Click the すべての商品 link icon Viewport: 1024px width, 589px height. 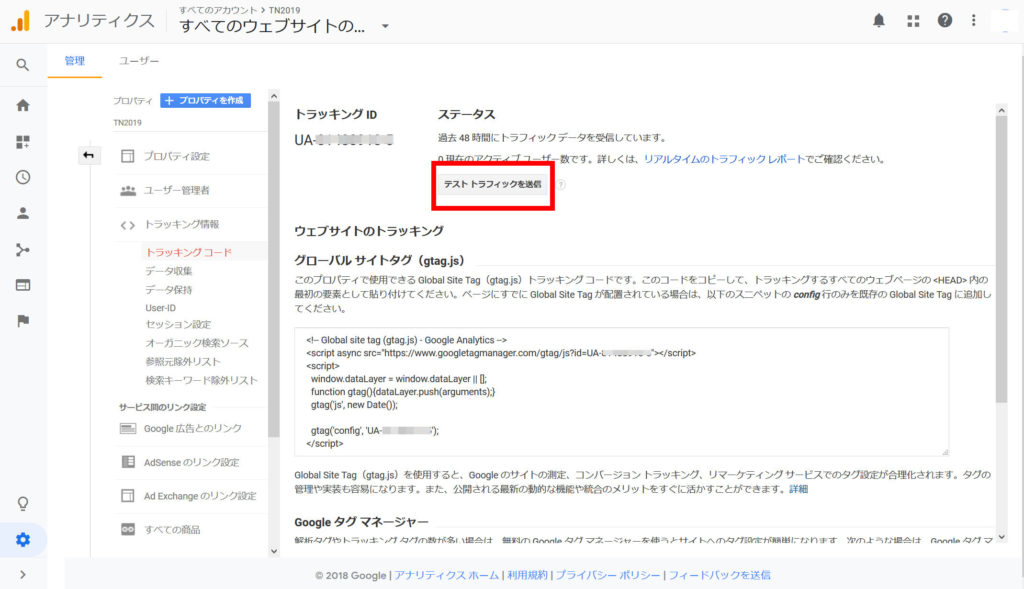point(128,529)
